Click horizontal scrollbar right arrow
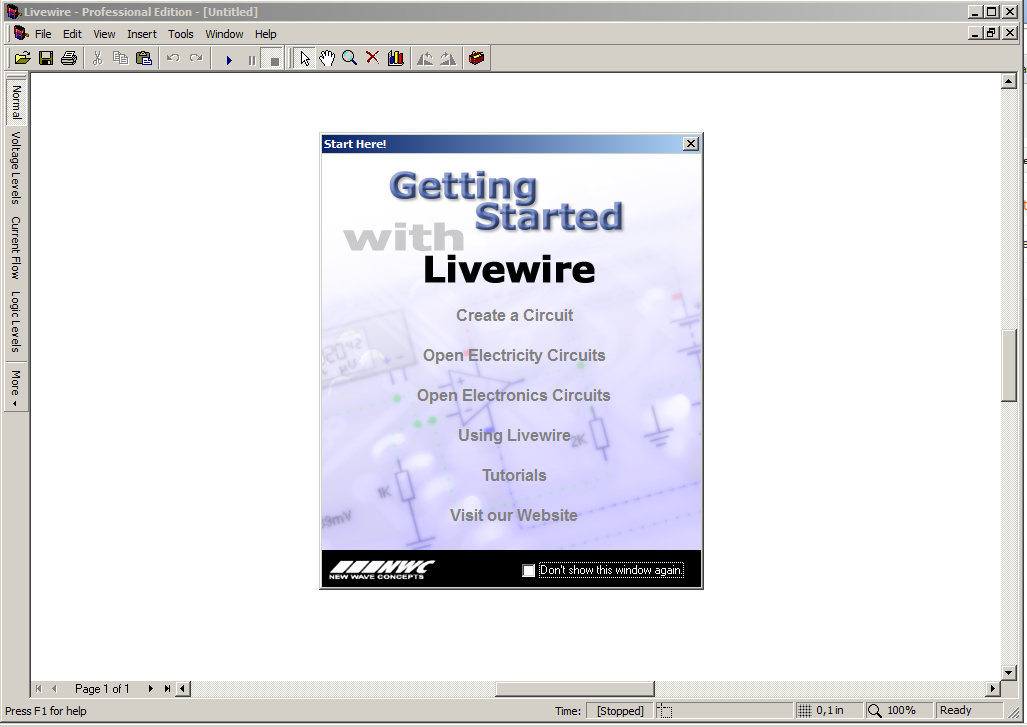 coord(993,688)
